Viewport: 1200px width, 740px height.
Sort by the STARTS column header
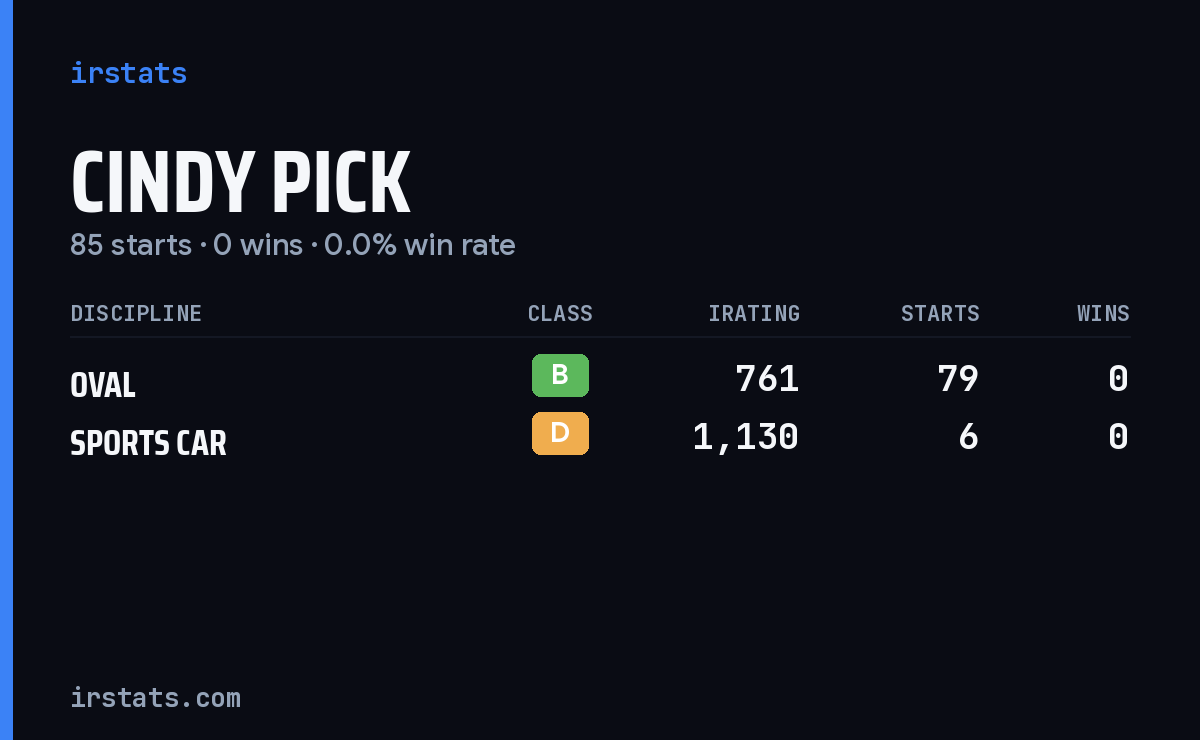click(940, 313)
